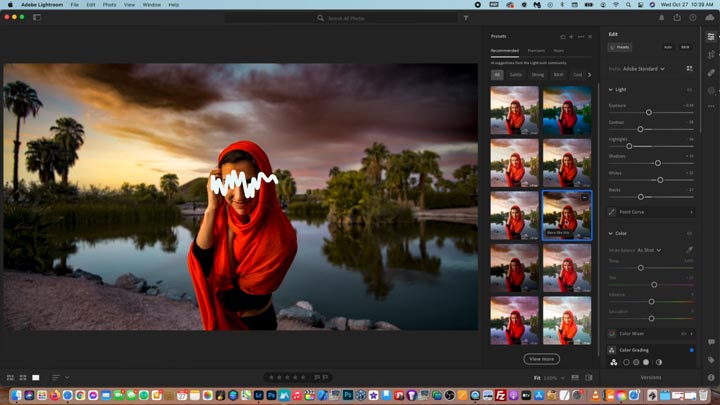Show photo Info panel icon
Viewport: 720px width, 405px height.
[711, 377]
